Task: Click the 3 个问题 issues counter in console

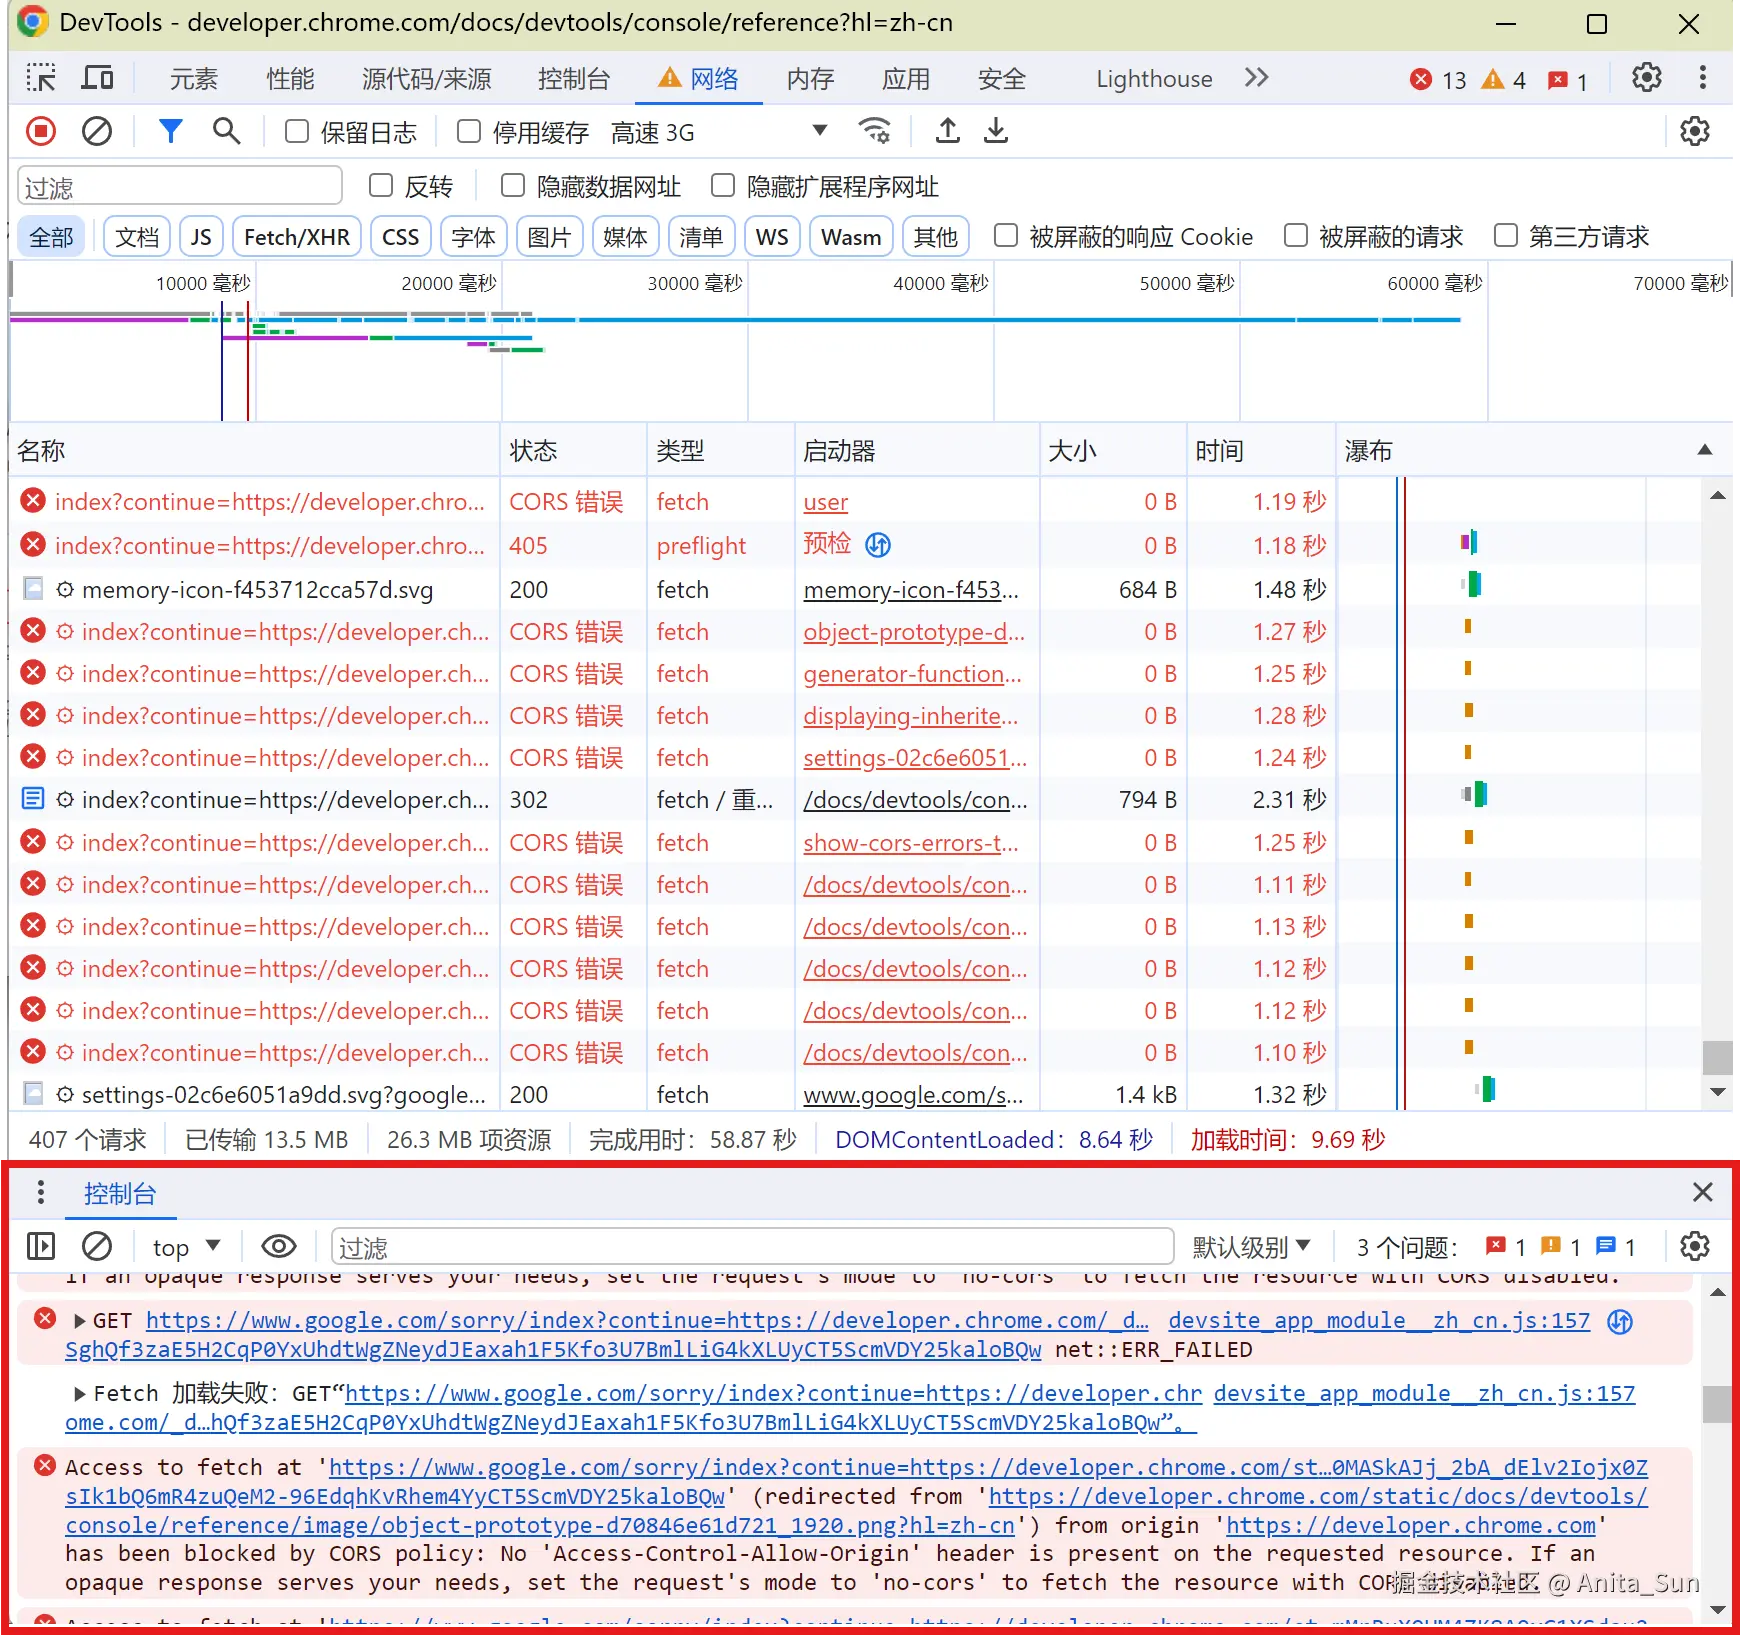Action: click(x=1496, y=1247)
